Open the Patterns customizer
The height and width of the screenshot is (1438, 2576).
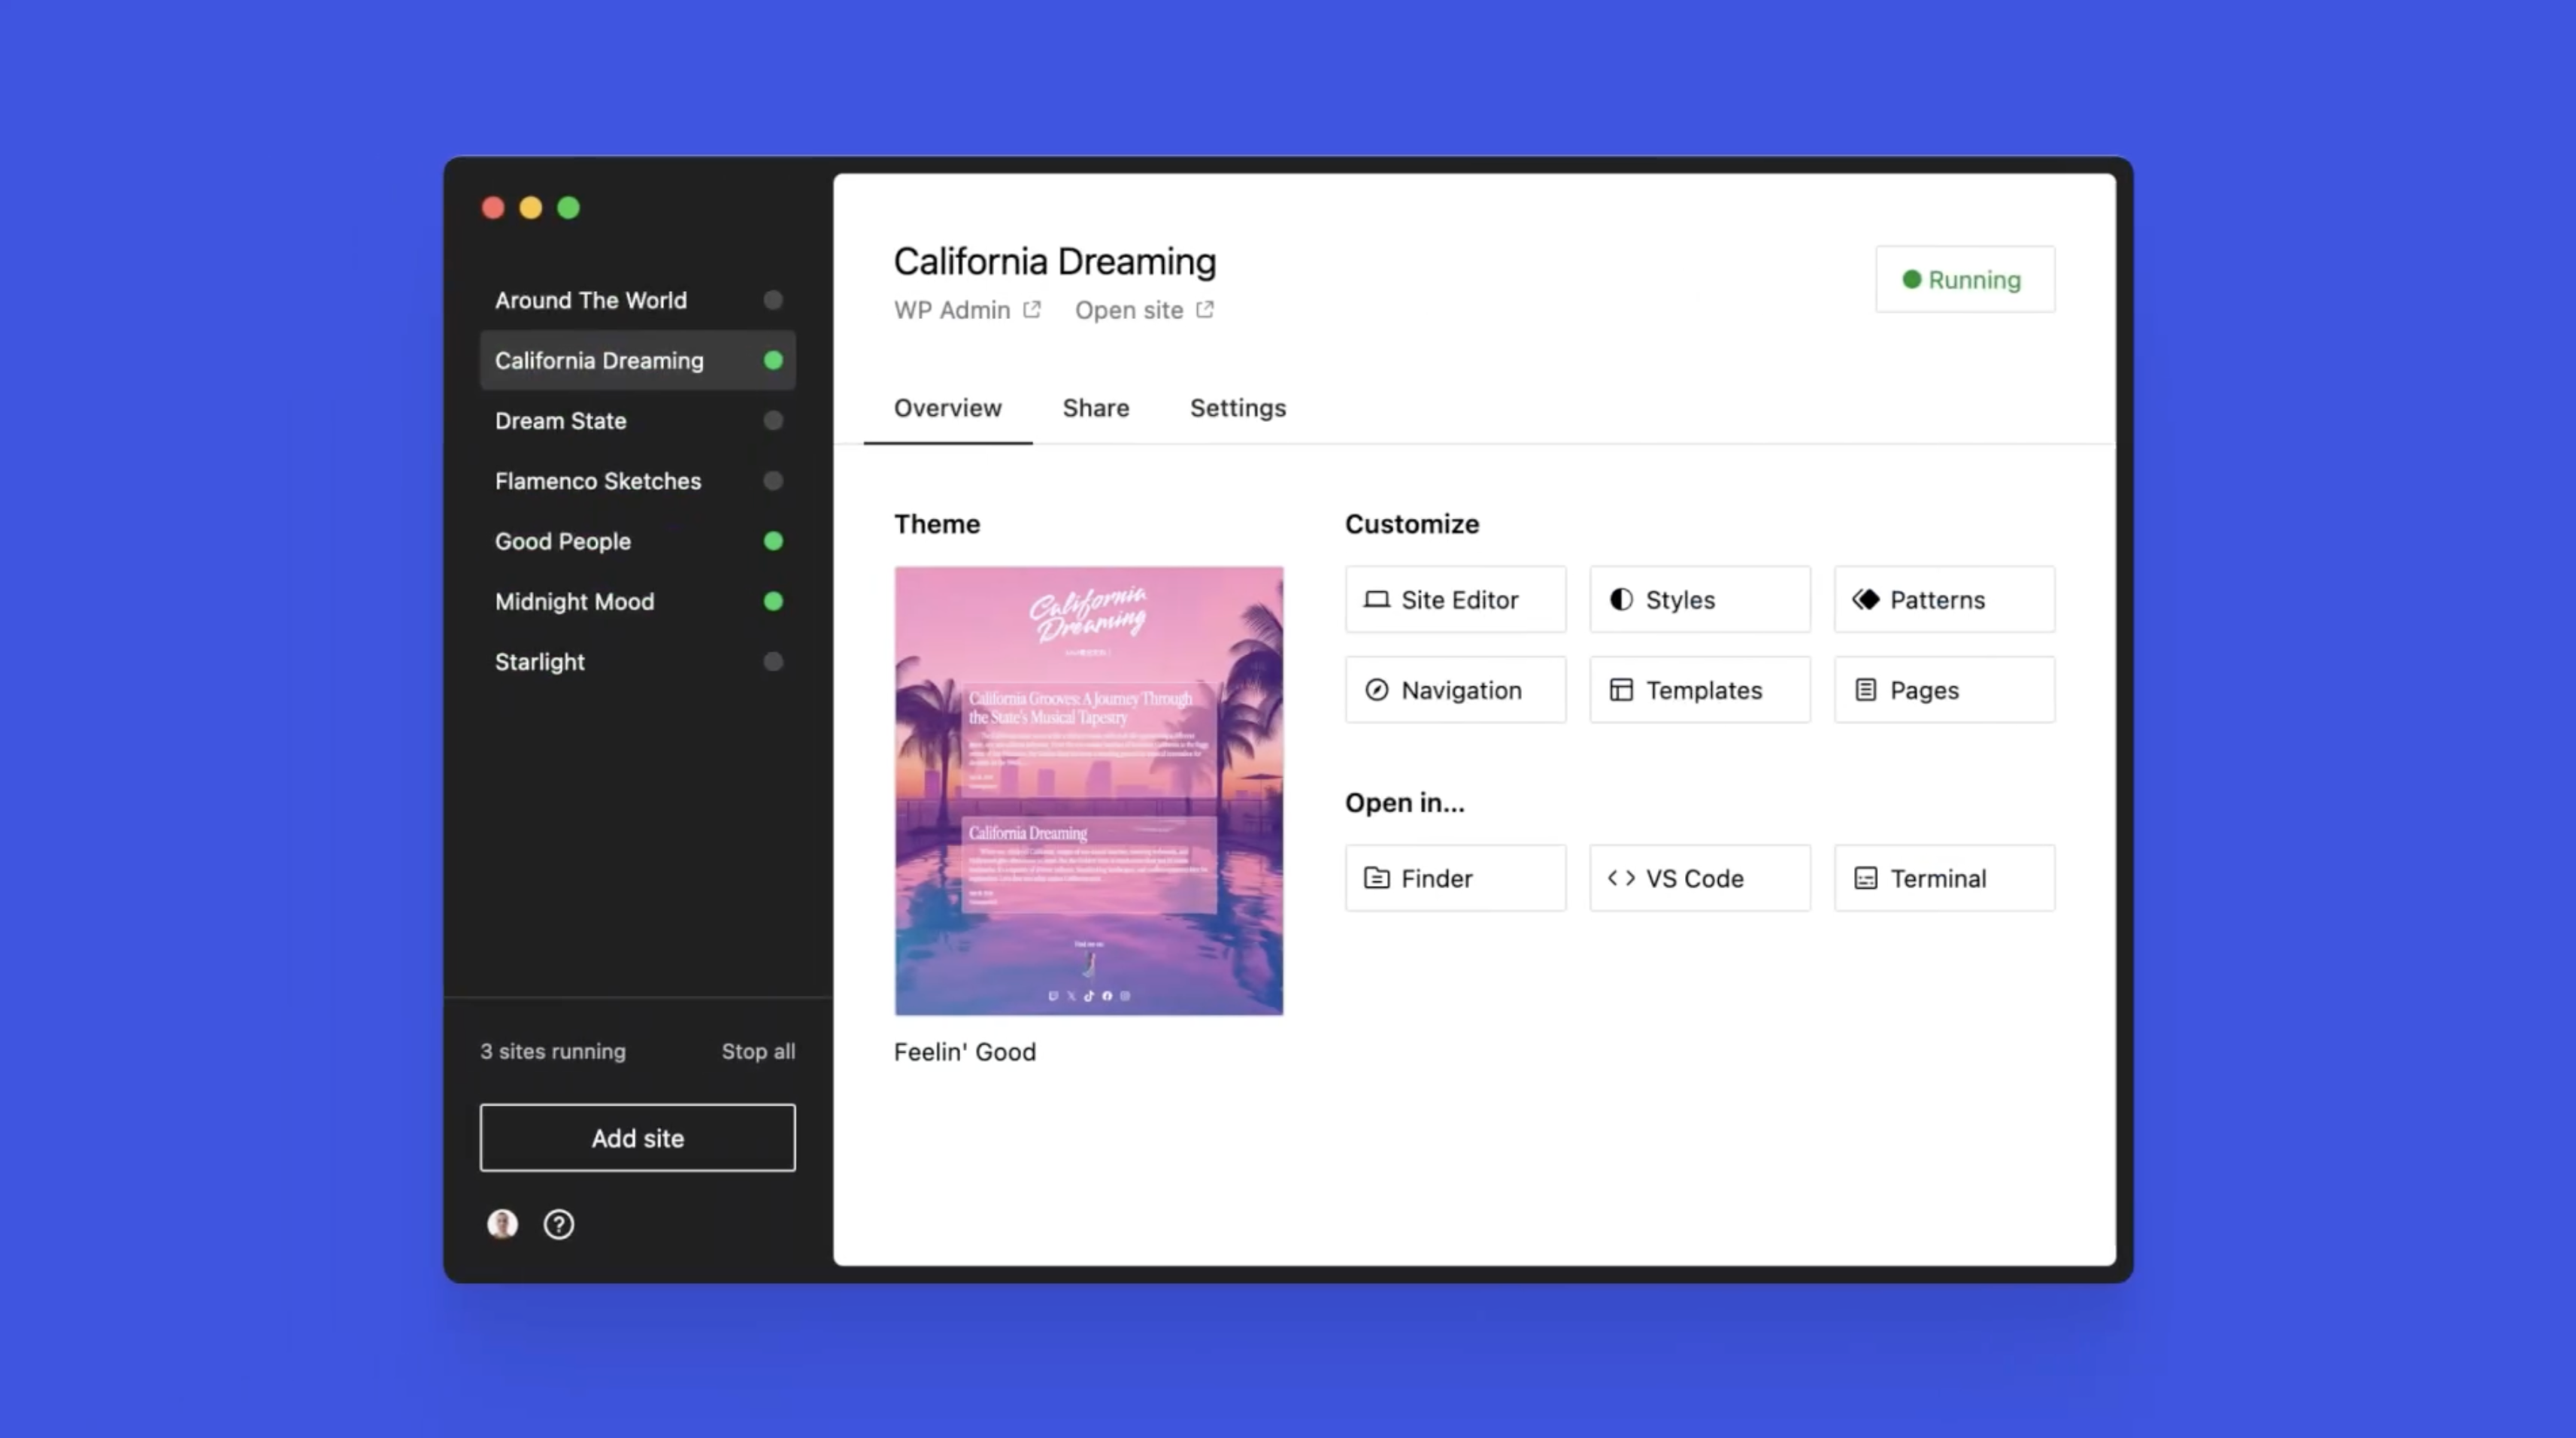pos(1943,599)
